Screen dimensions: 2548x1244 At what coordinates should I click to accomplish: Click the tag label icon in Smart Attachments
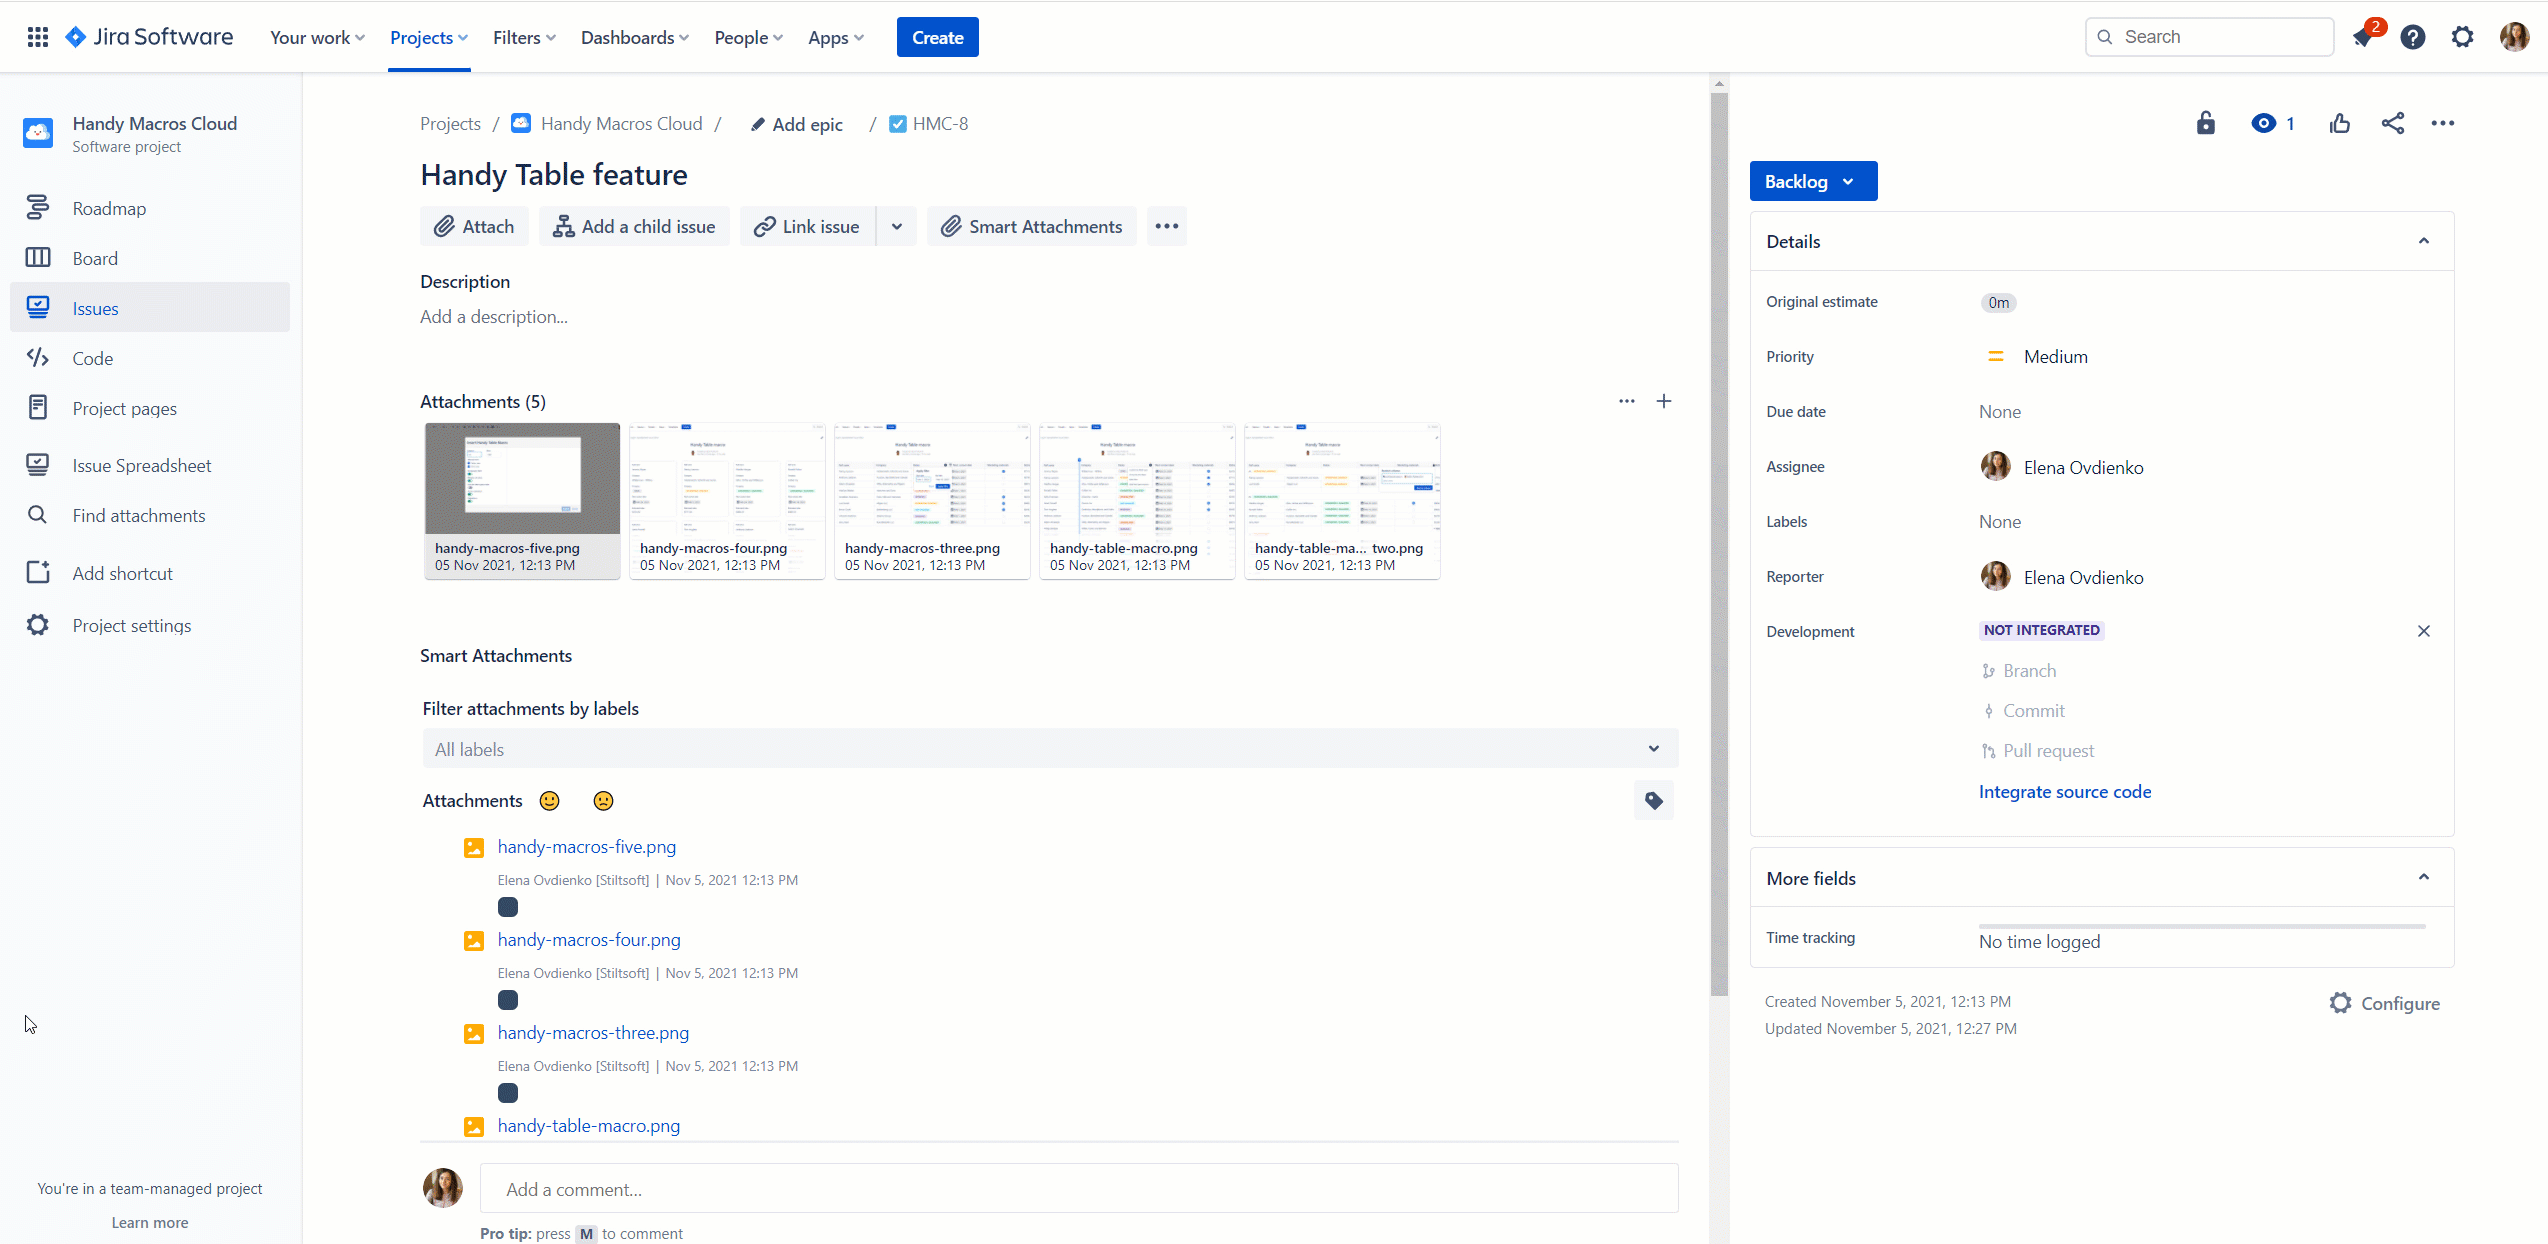coord(1654,800)
